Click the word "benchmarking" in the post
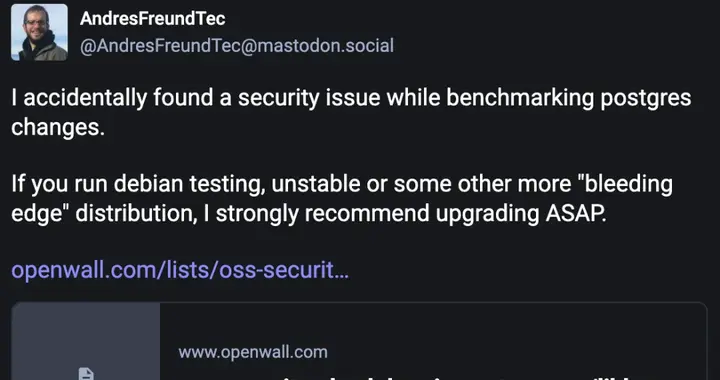The width and height of the screenshot is (720, 380). 520,98
